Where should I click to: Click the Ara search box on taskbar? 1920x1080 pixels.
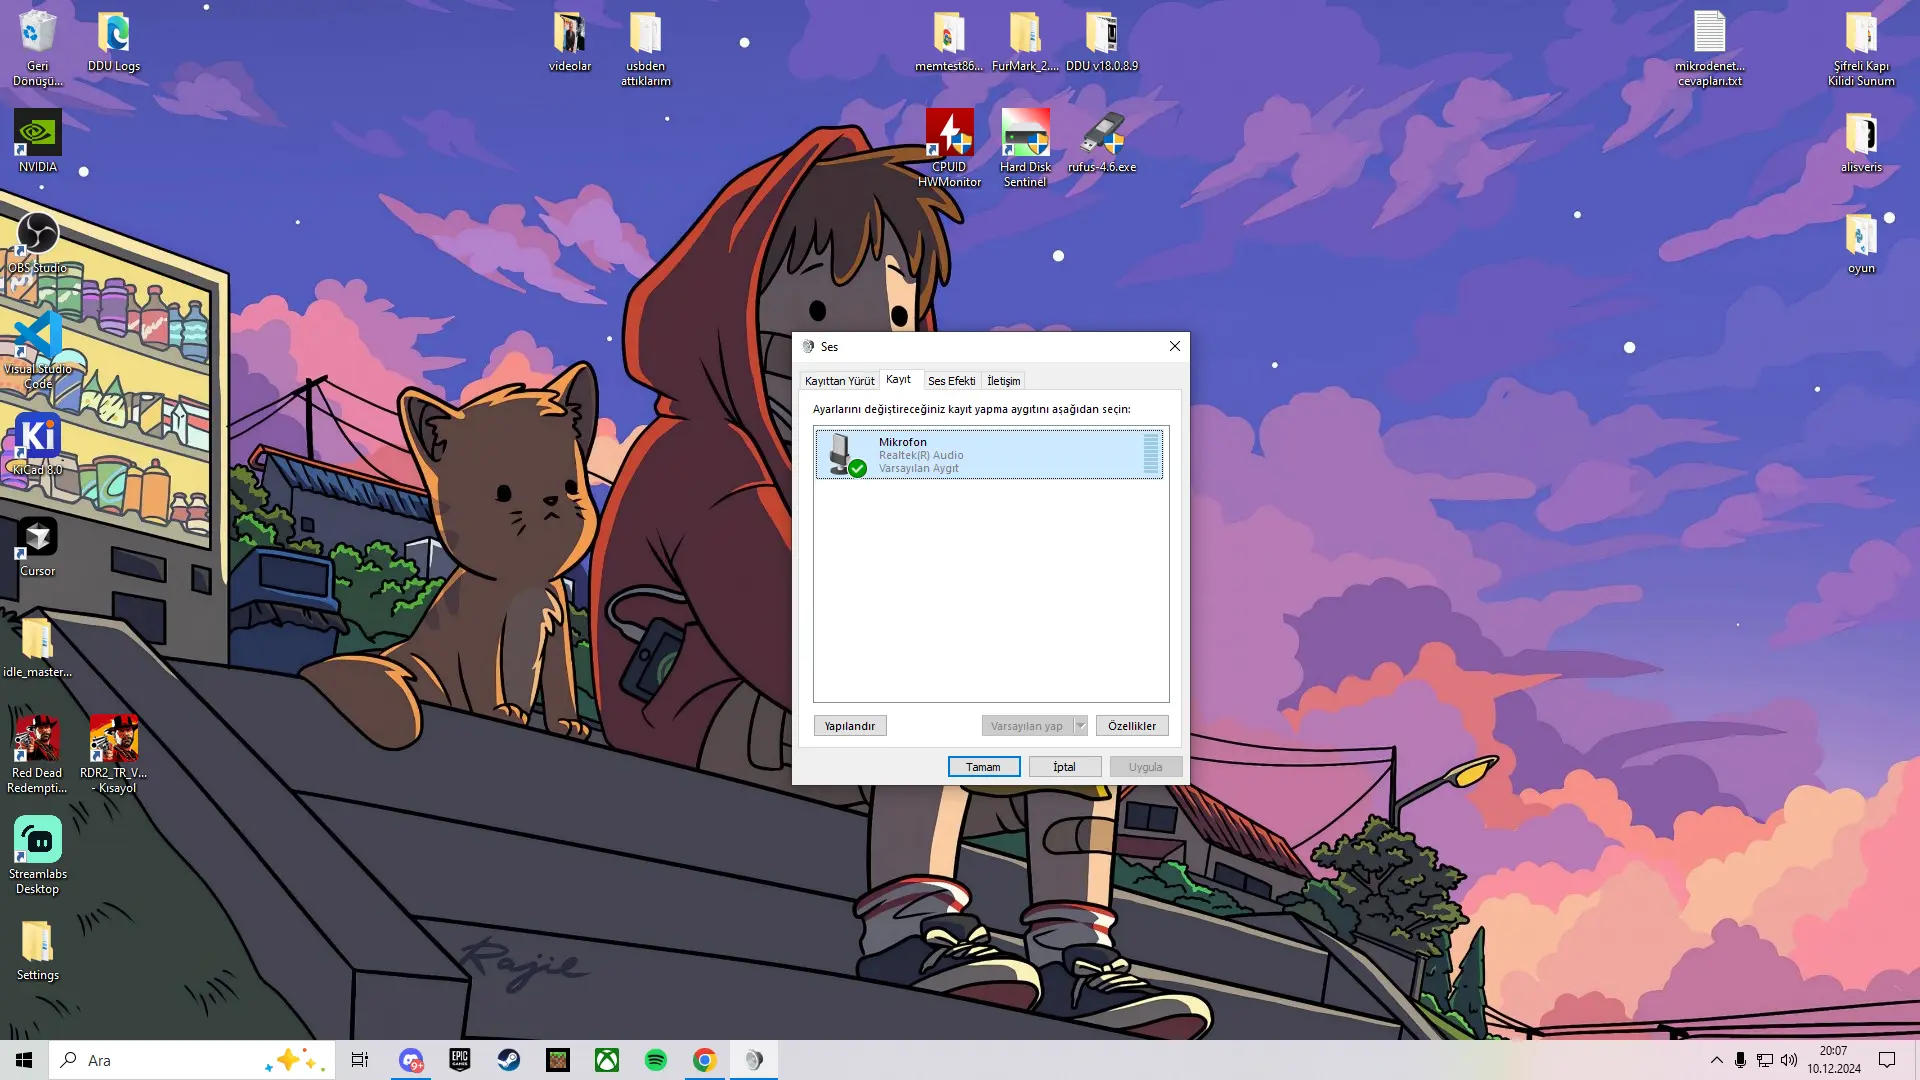[x=190, y=1060]
